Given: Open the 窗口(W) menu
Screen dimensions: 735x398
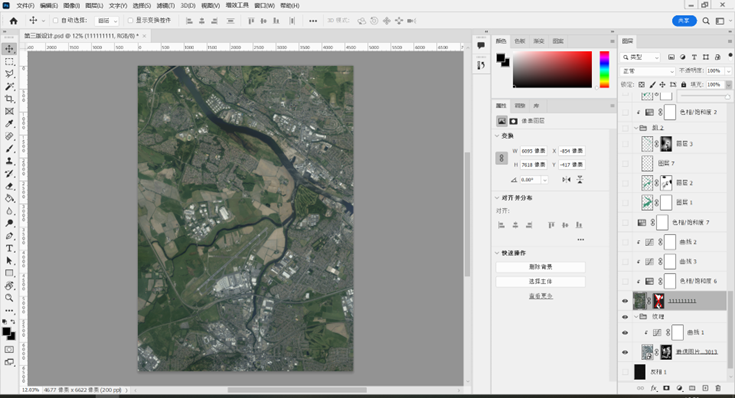Looking at the screenshot, I should (x=264, y=6).
